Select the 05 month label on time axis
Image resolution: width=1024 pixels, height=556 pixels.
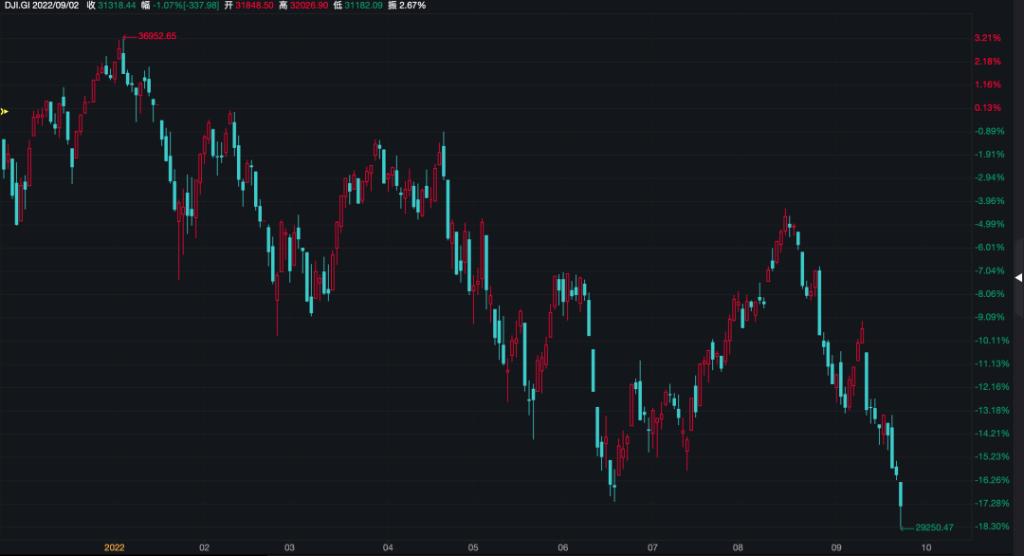pyautogui.click(x=474, y=547)
